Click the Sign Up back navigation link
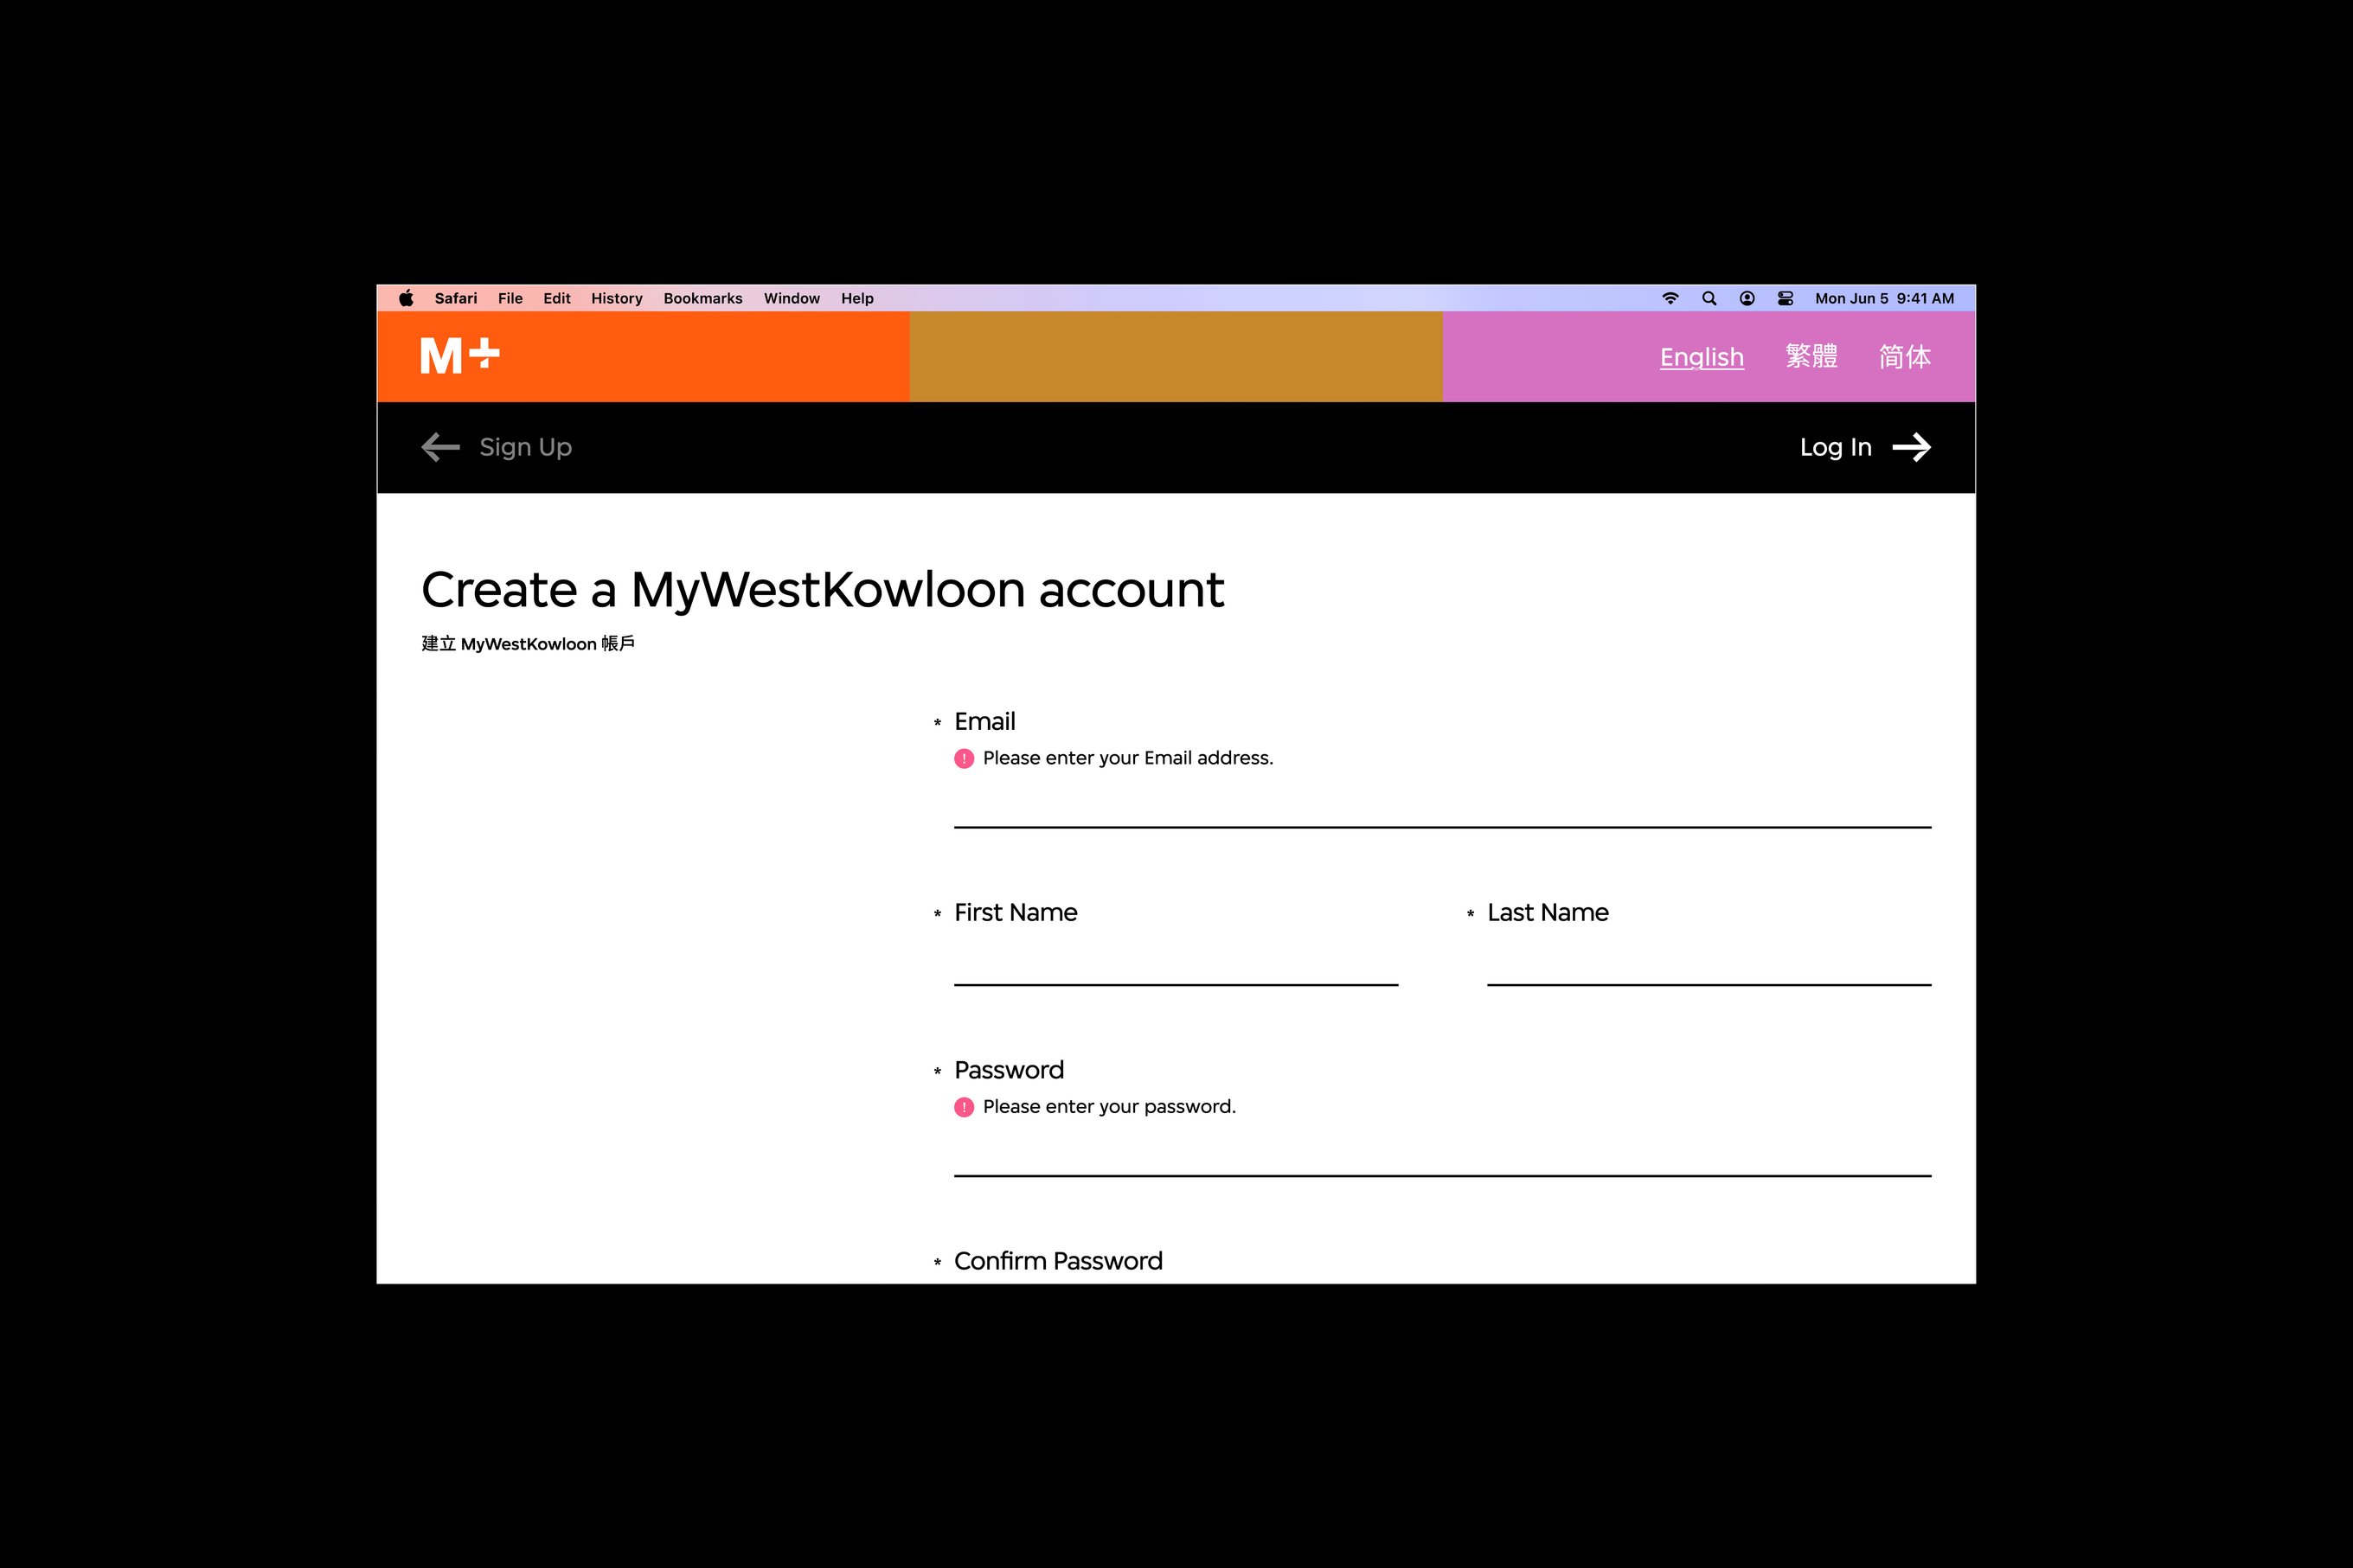Image resolution: width=2353 pixels, height=1568 pixels. [x=496, y=446]
